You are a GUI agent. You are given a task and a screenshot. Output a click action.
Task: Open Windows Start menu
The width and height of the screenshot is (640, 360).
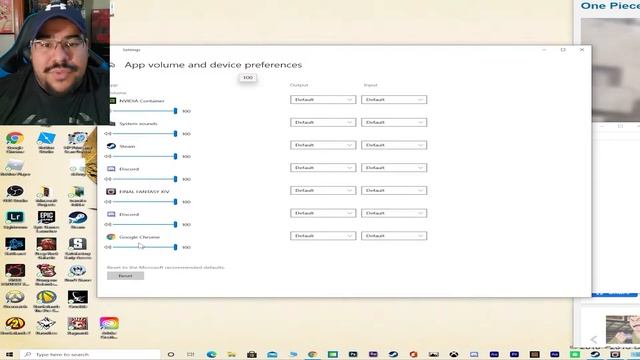[x=9, y=354]
